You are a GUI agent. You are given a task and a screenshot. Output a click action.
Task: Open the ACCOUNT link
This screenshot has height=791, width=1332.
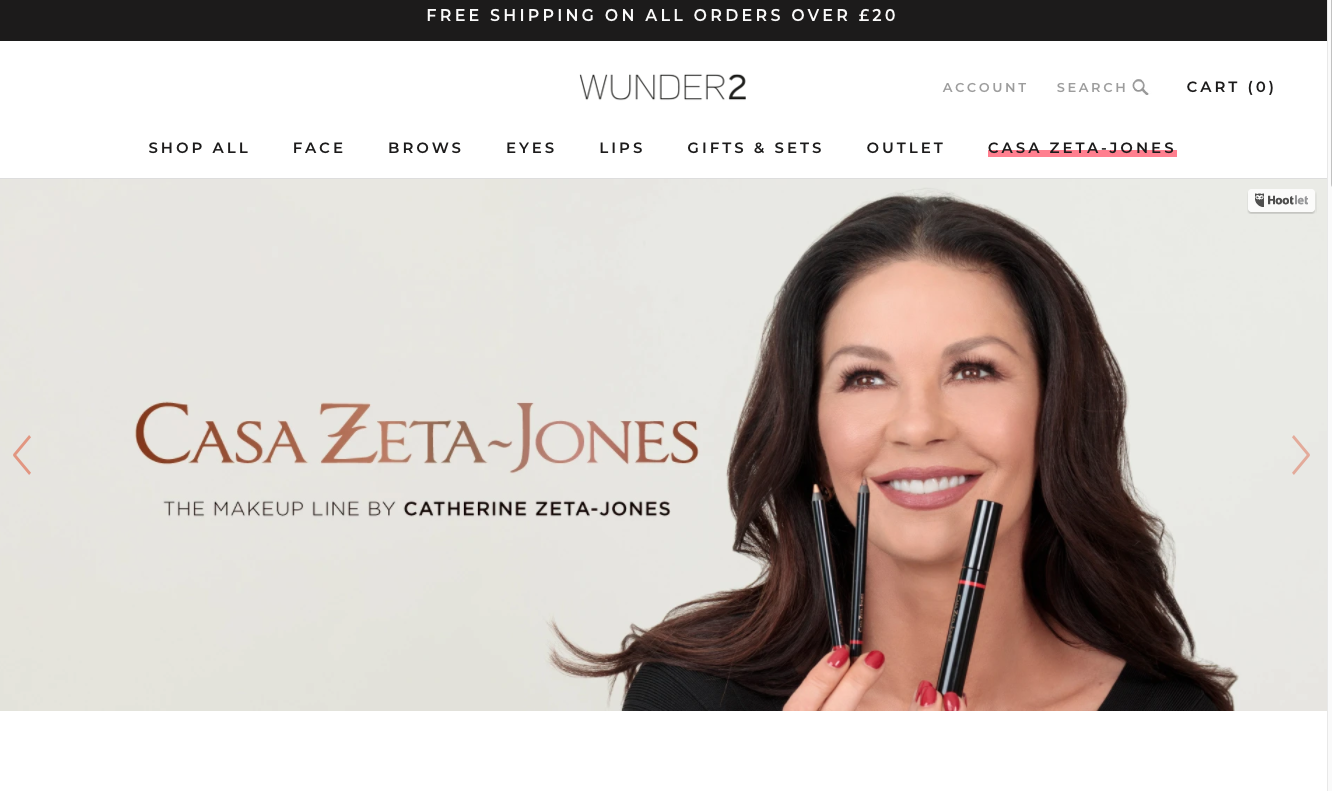click(x=985, y=88)
